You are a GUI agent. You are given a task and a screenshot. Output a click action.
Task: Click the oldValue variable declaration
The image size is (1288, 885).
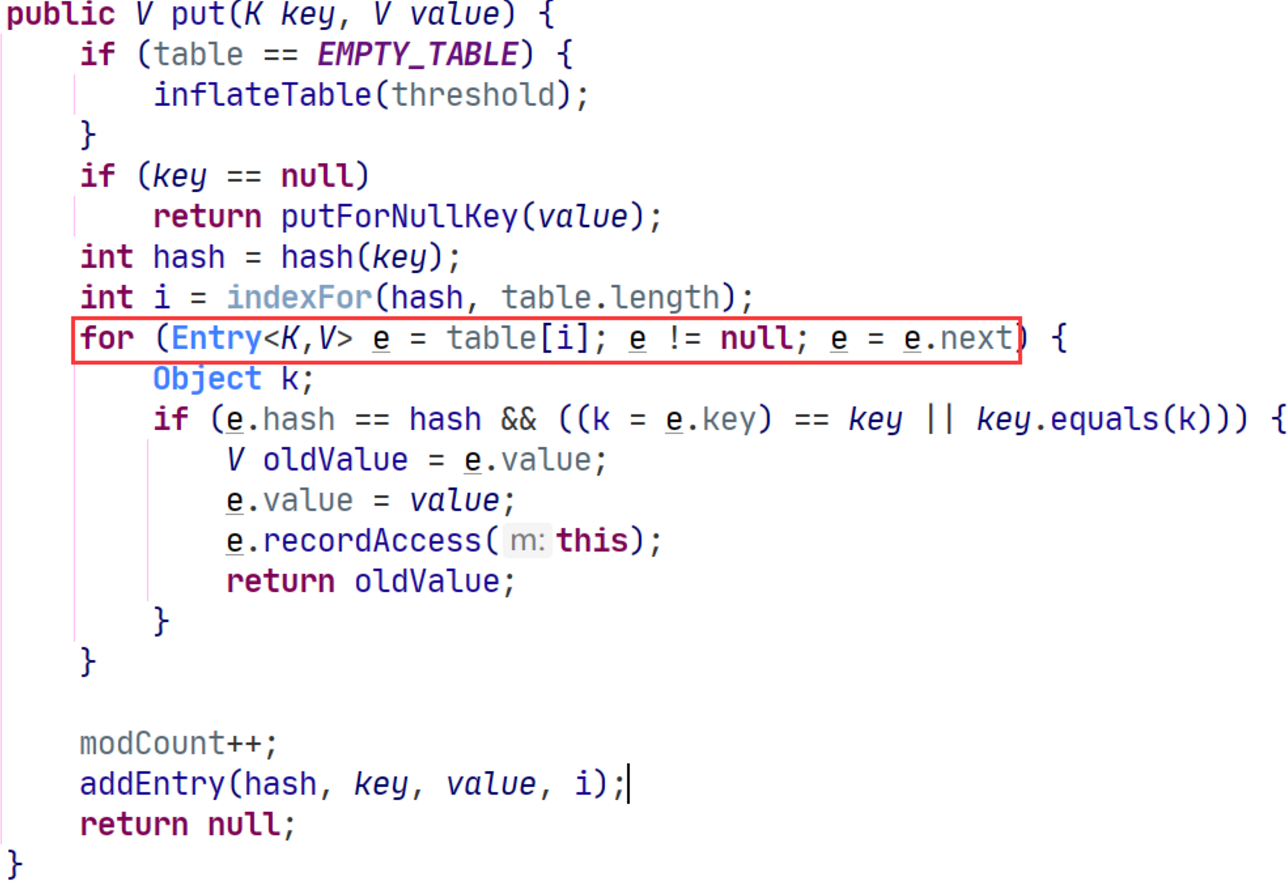pyautogui.click(x=336, y=460)
